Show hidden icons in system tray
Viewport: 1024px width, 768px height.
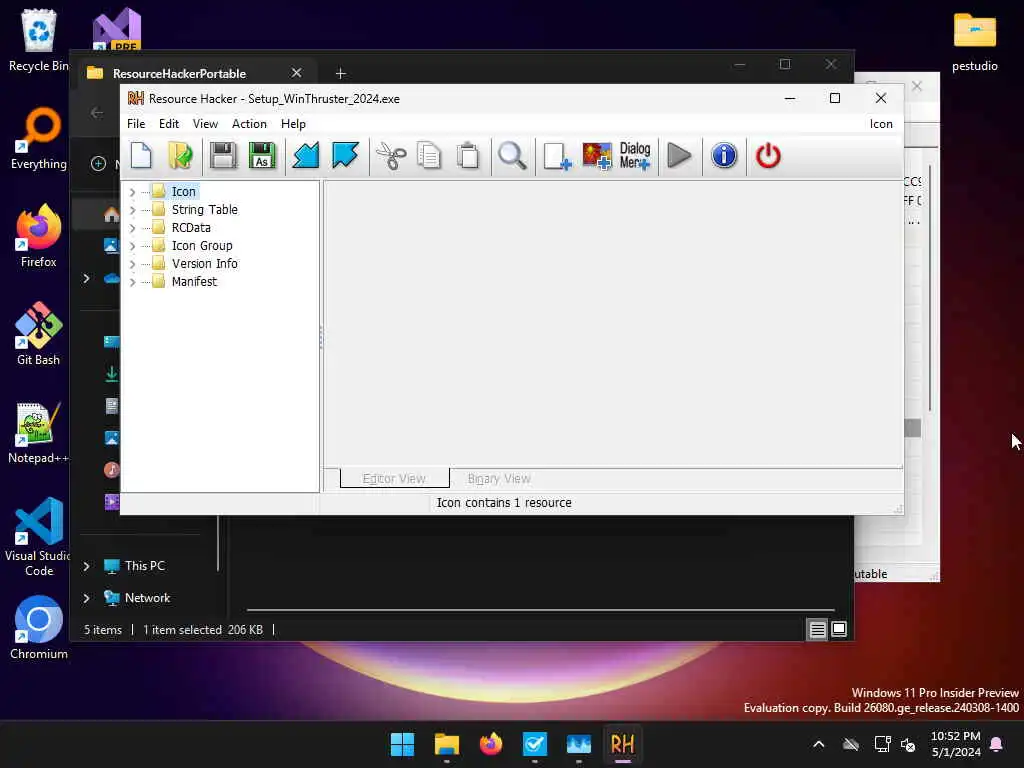tap(818, 744)
